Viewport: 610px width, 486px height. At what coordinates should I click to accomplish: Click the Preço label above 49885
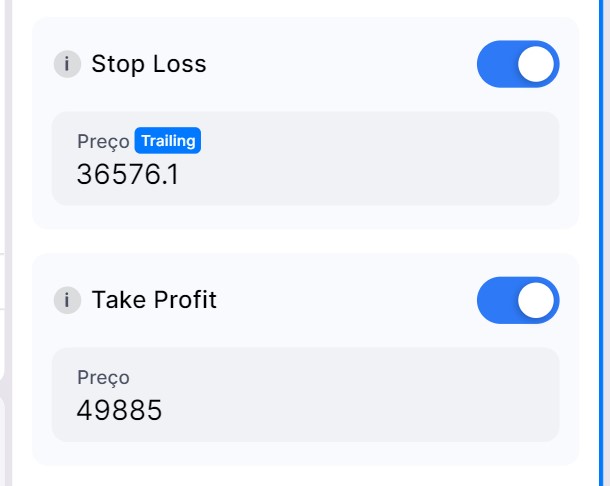(x=103, y=378)
